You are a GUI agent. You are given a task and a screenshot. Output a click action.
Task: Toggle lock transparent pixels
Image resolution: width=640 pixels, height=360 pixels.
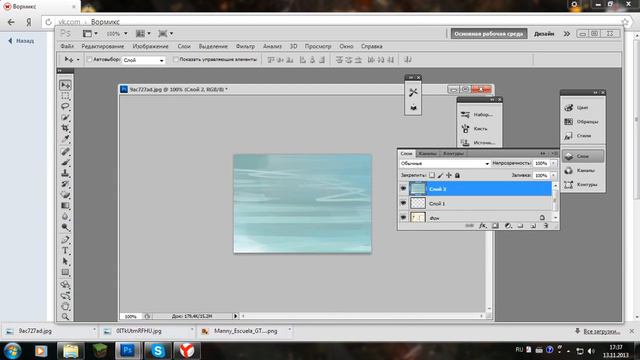click(x=432, y=175)
